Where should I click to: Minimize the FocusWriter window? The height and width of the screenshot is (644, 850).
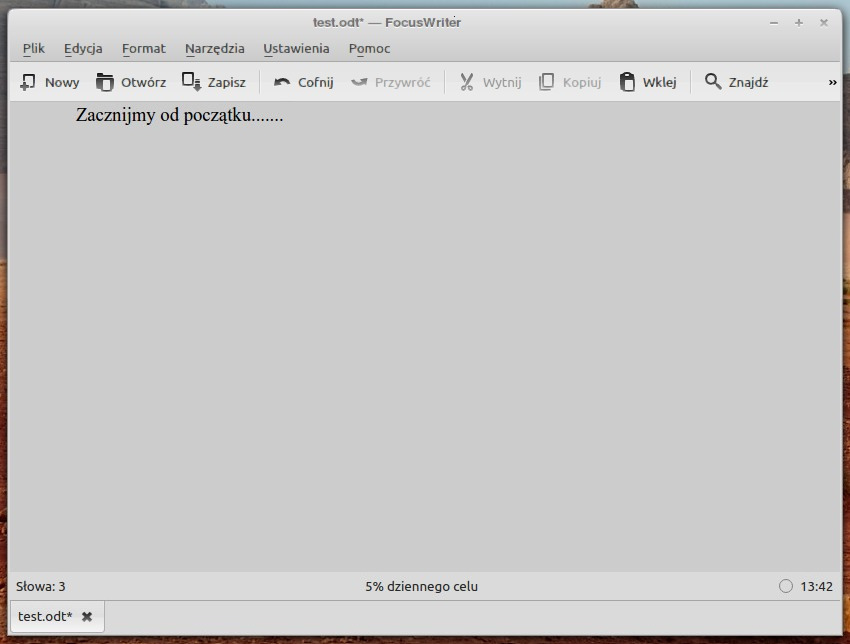tap(774, 23)
